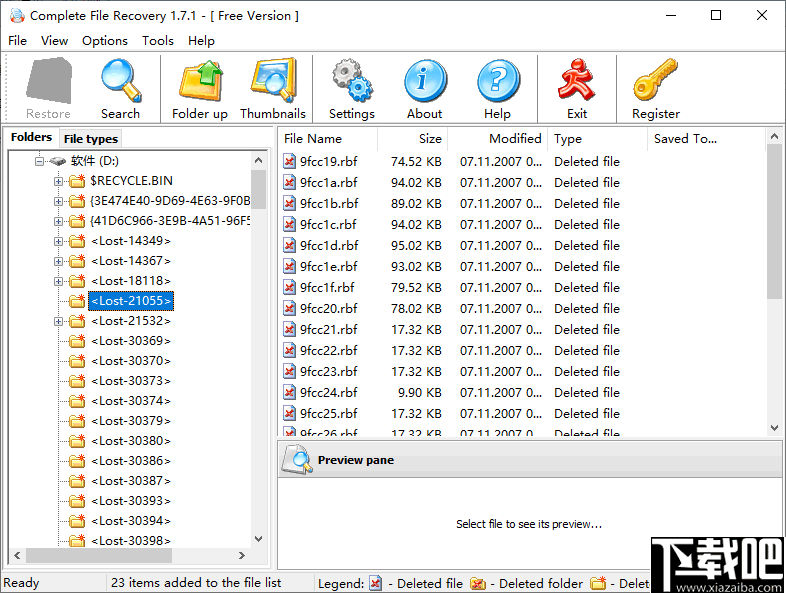Image resolution: width=786 pixels, height=593 pixels.
Task: Open Help with the question mark icon
Action: click(498, 81)
